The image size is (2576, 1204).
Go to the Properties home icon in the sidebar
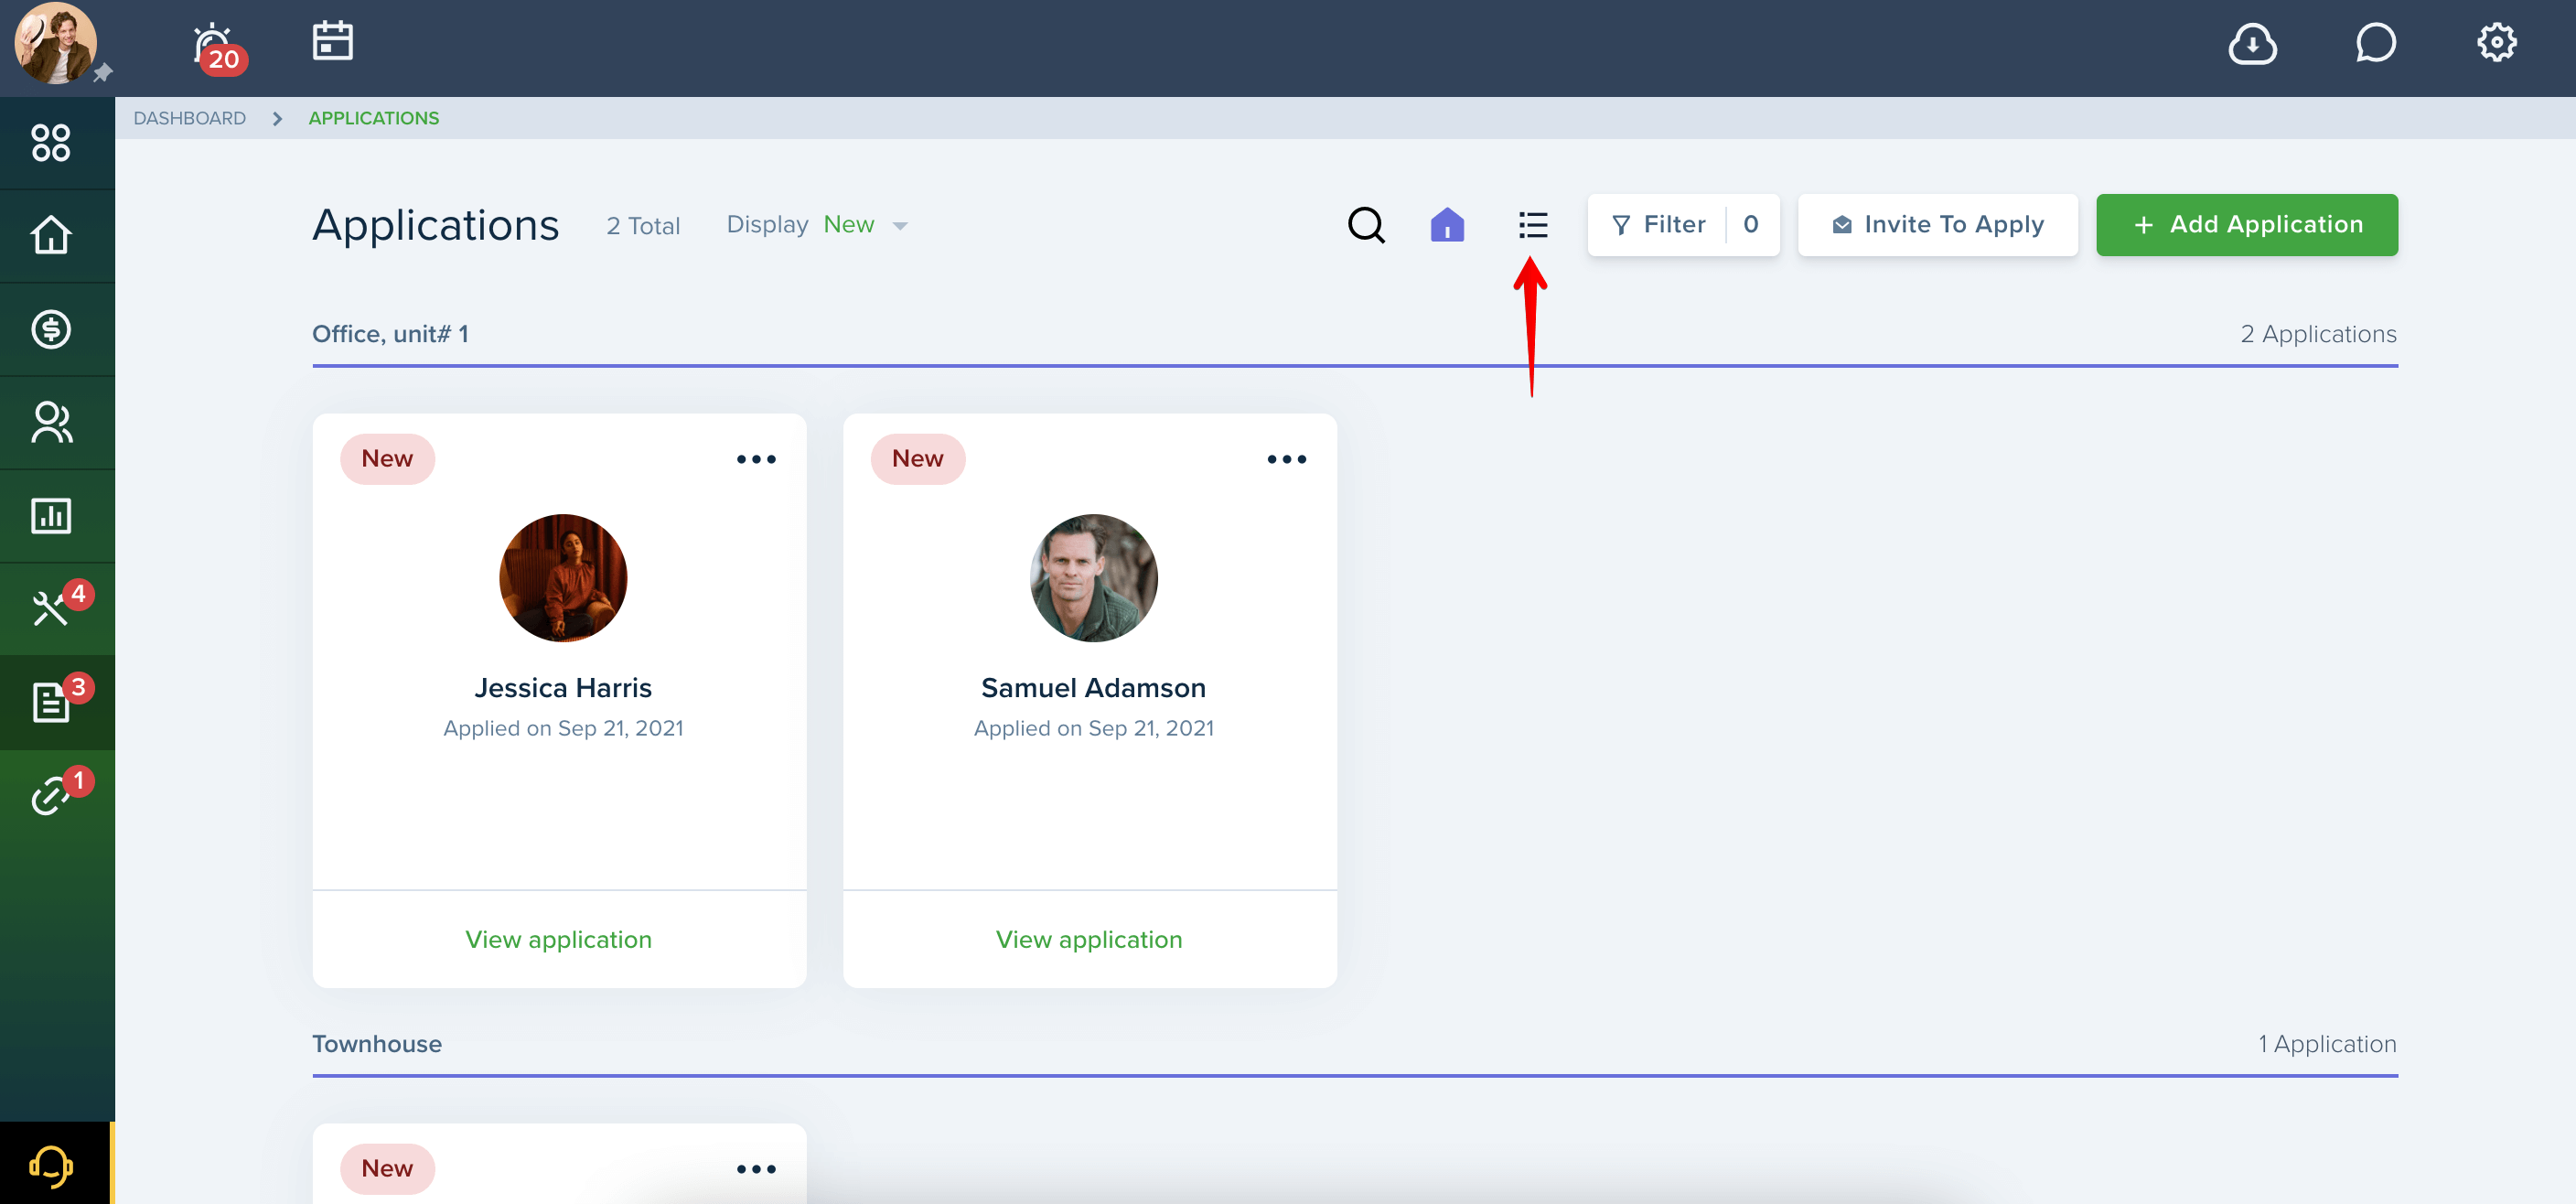tap(51, 236)
